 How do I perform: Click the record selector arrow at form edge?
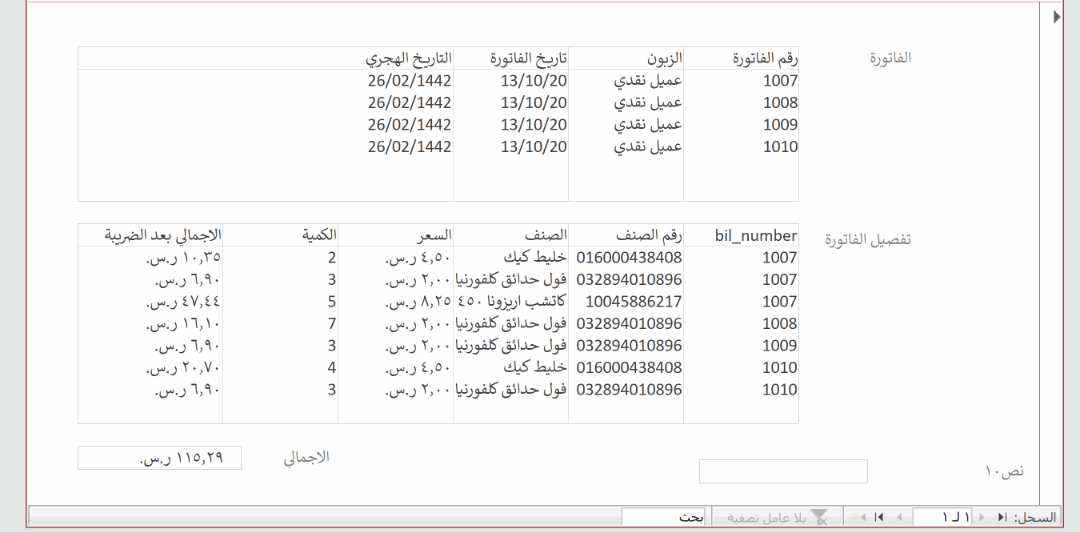(1058, 18)
